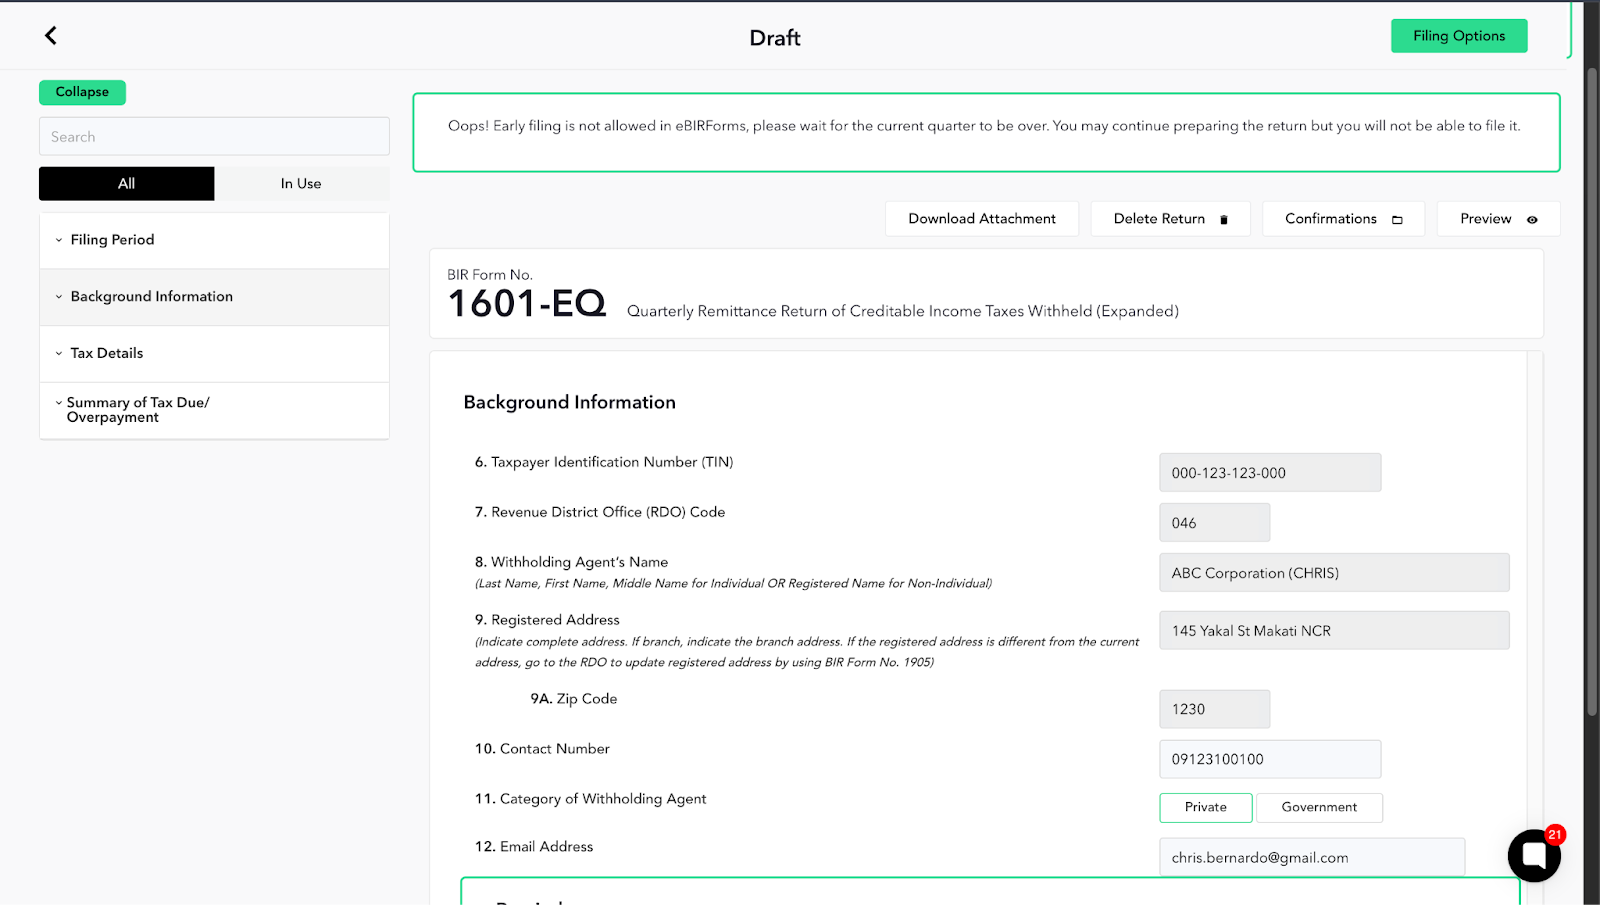Click the eye icon on Preview
The image size is (1600, 905).
coord(1532,220)
